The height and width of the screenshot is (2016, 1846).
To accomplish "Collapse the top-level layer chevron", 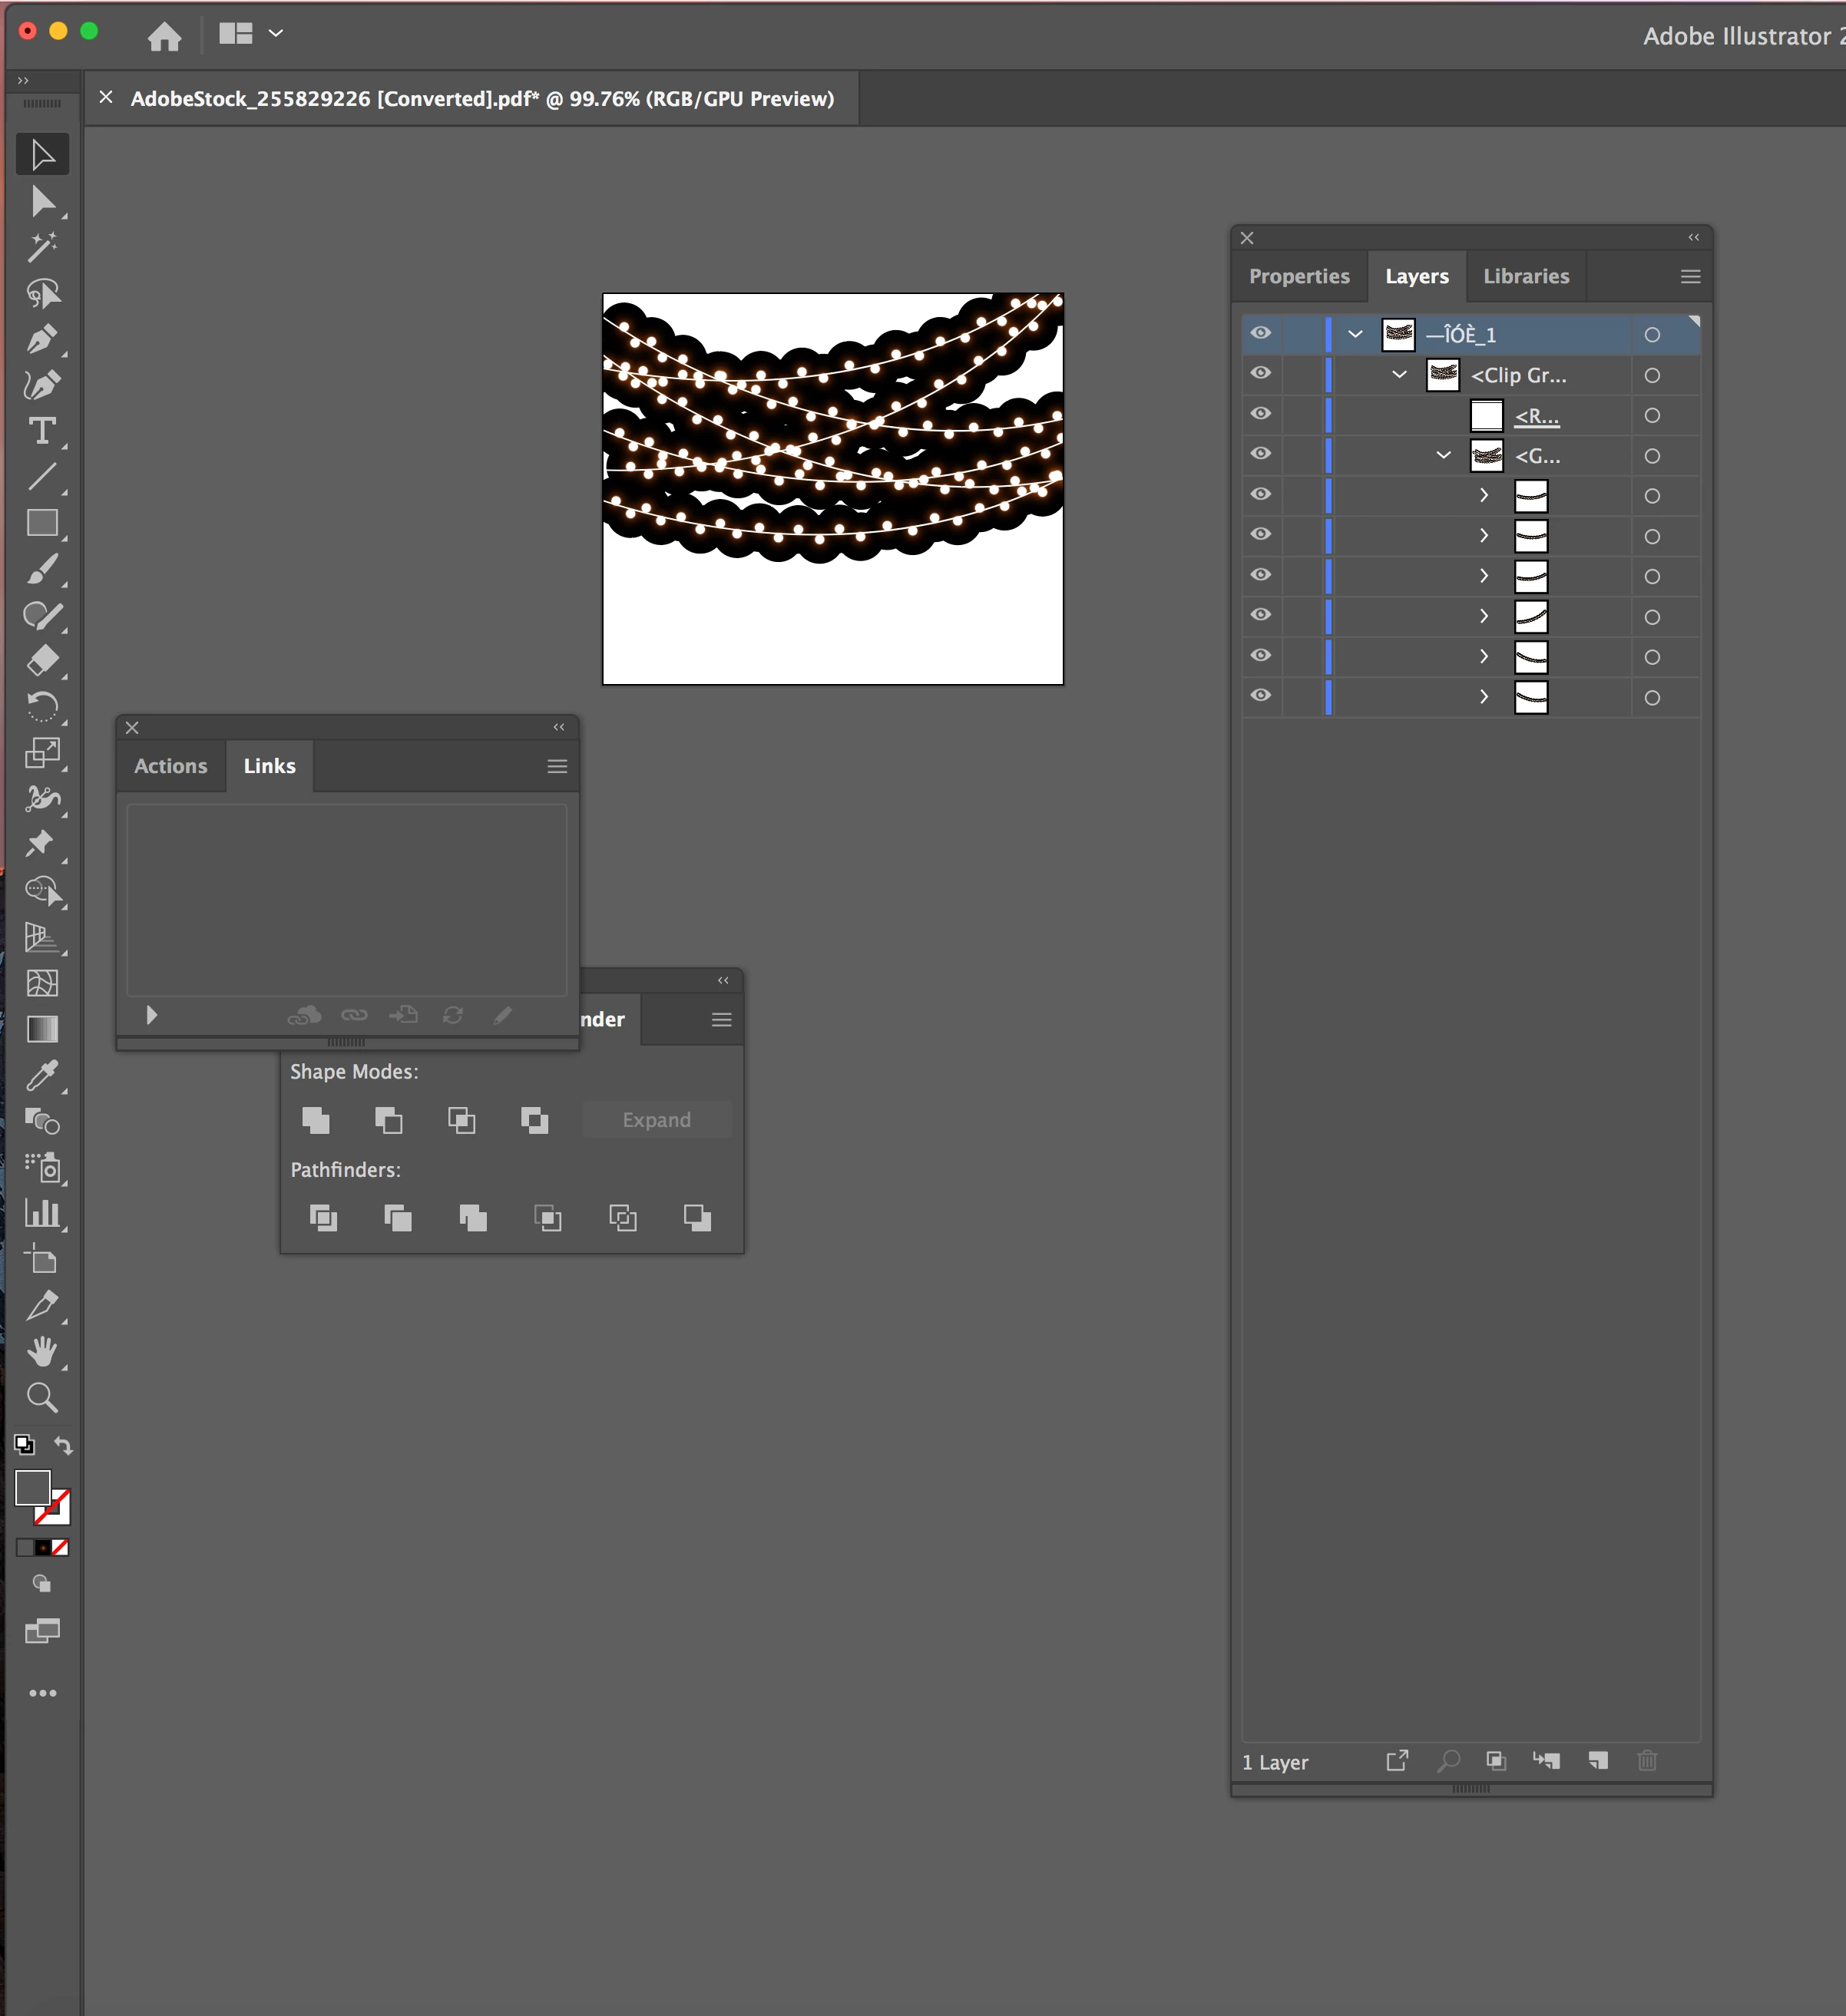I will [x=1355, y=334].
